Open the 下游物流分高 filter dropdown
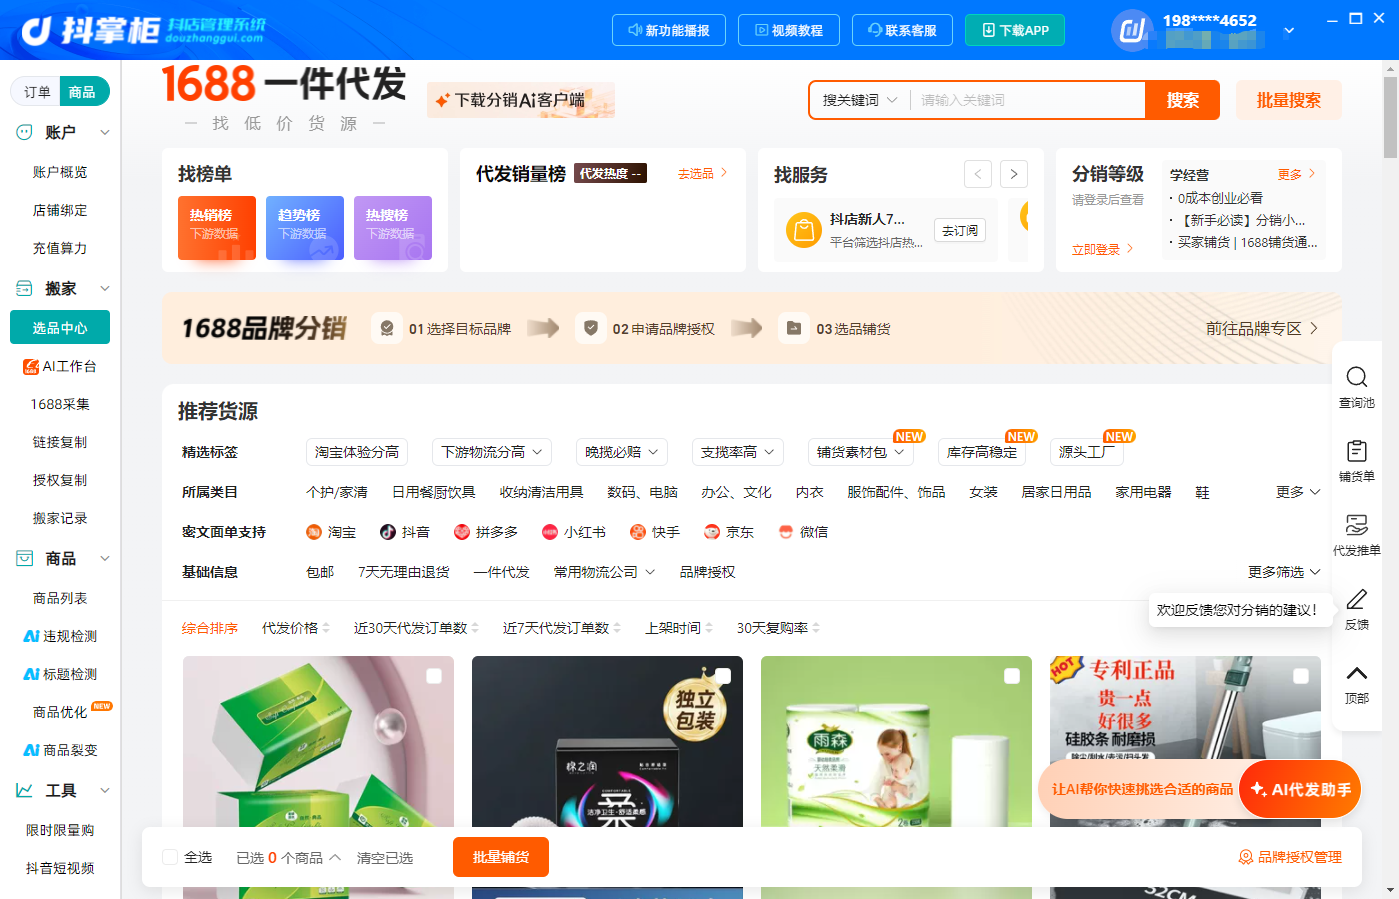The height and width of the screenshot is (899, 1399). click(x=492, y=452)
